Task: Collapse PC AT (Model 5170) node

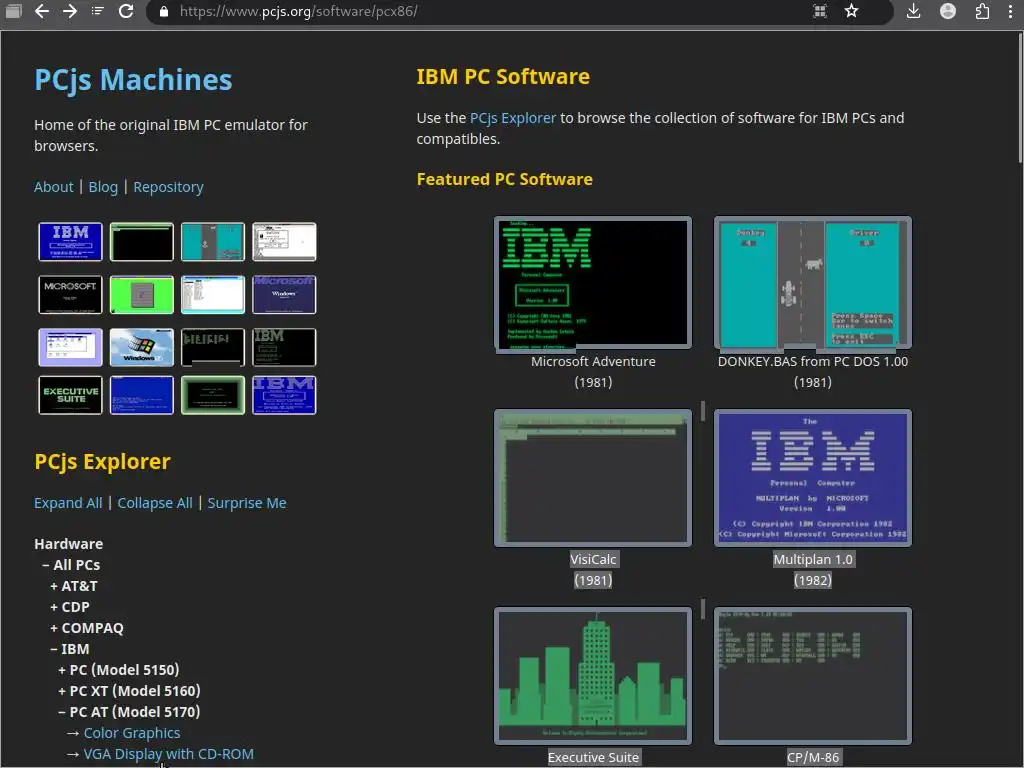Action: [x=129, y=712]
